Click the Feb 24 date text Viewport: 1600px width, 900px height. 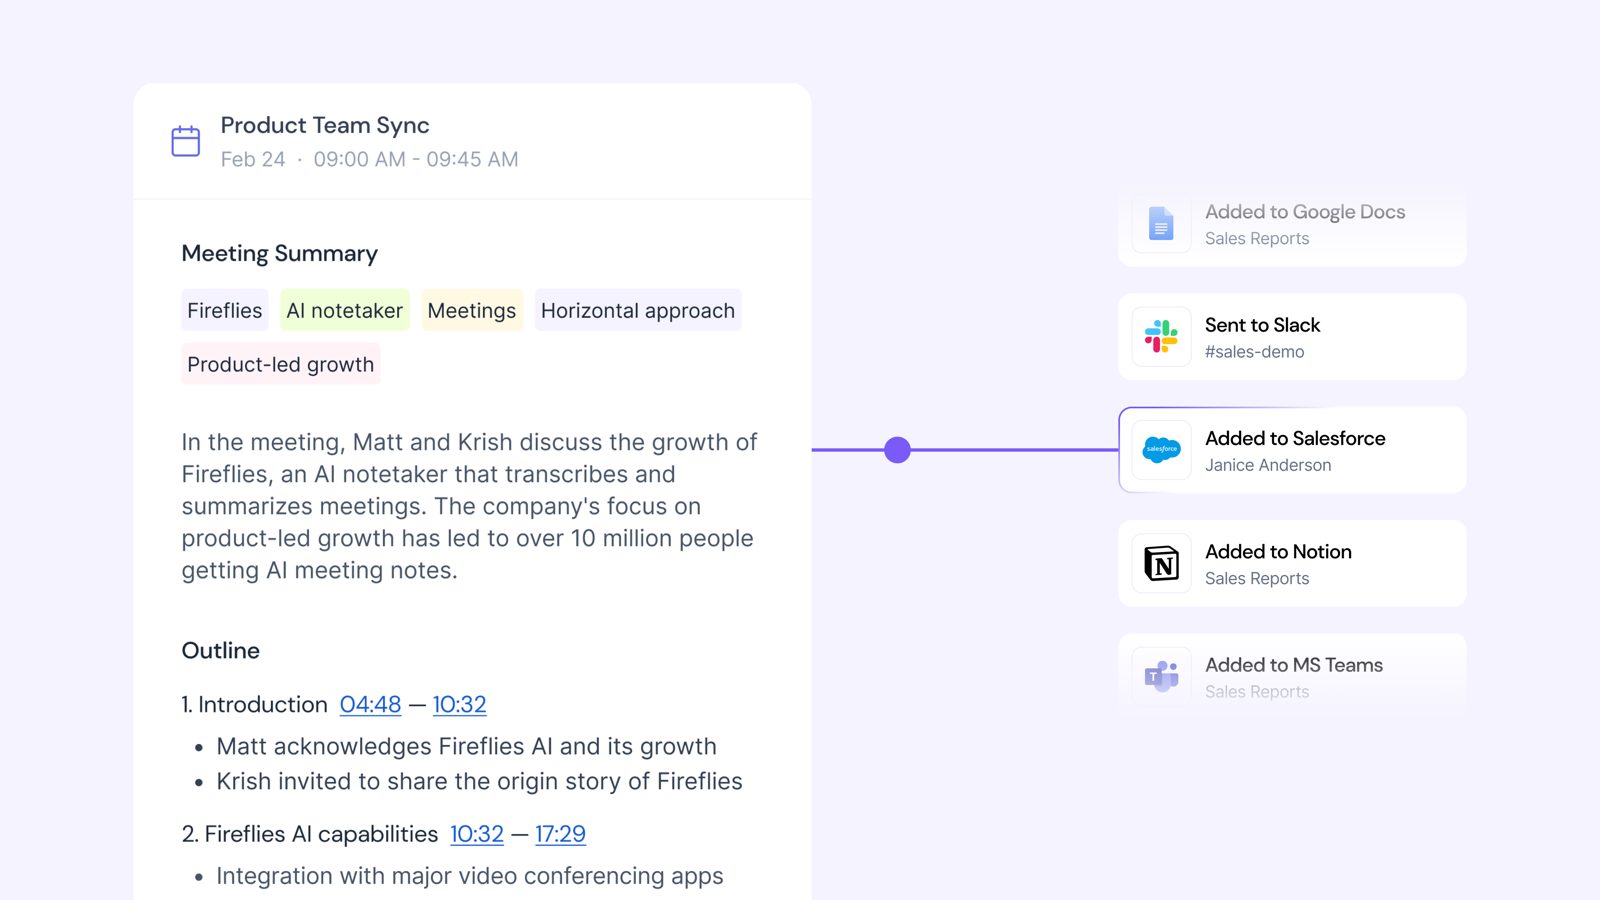(x=253, y=159)
